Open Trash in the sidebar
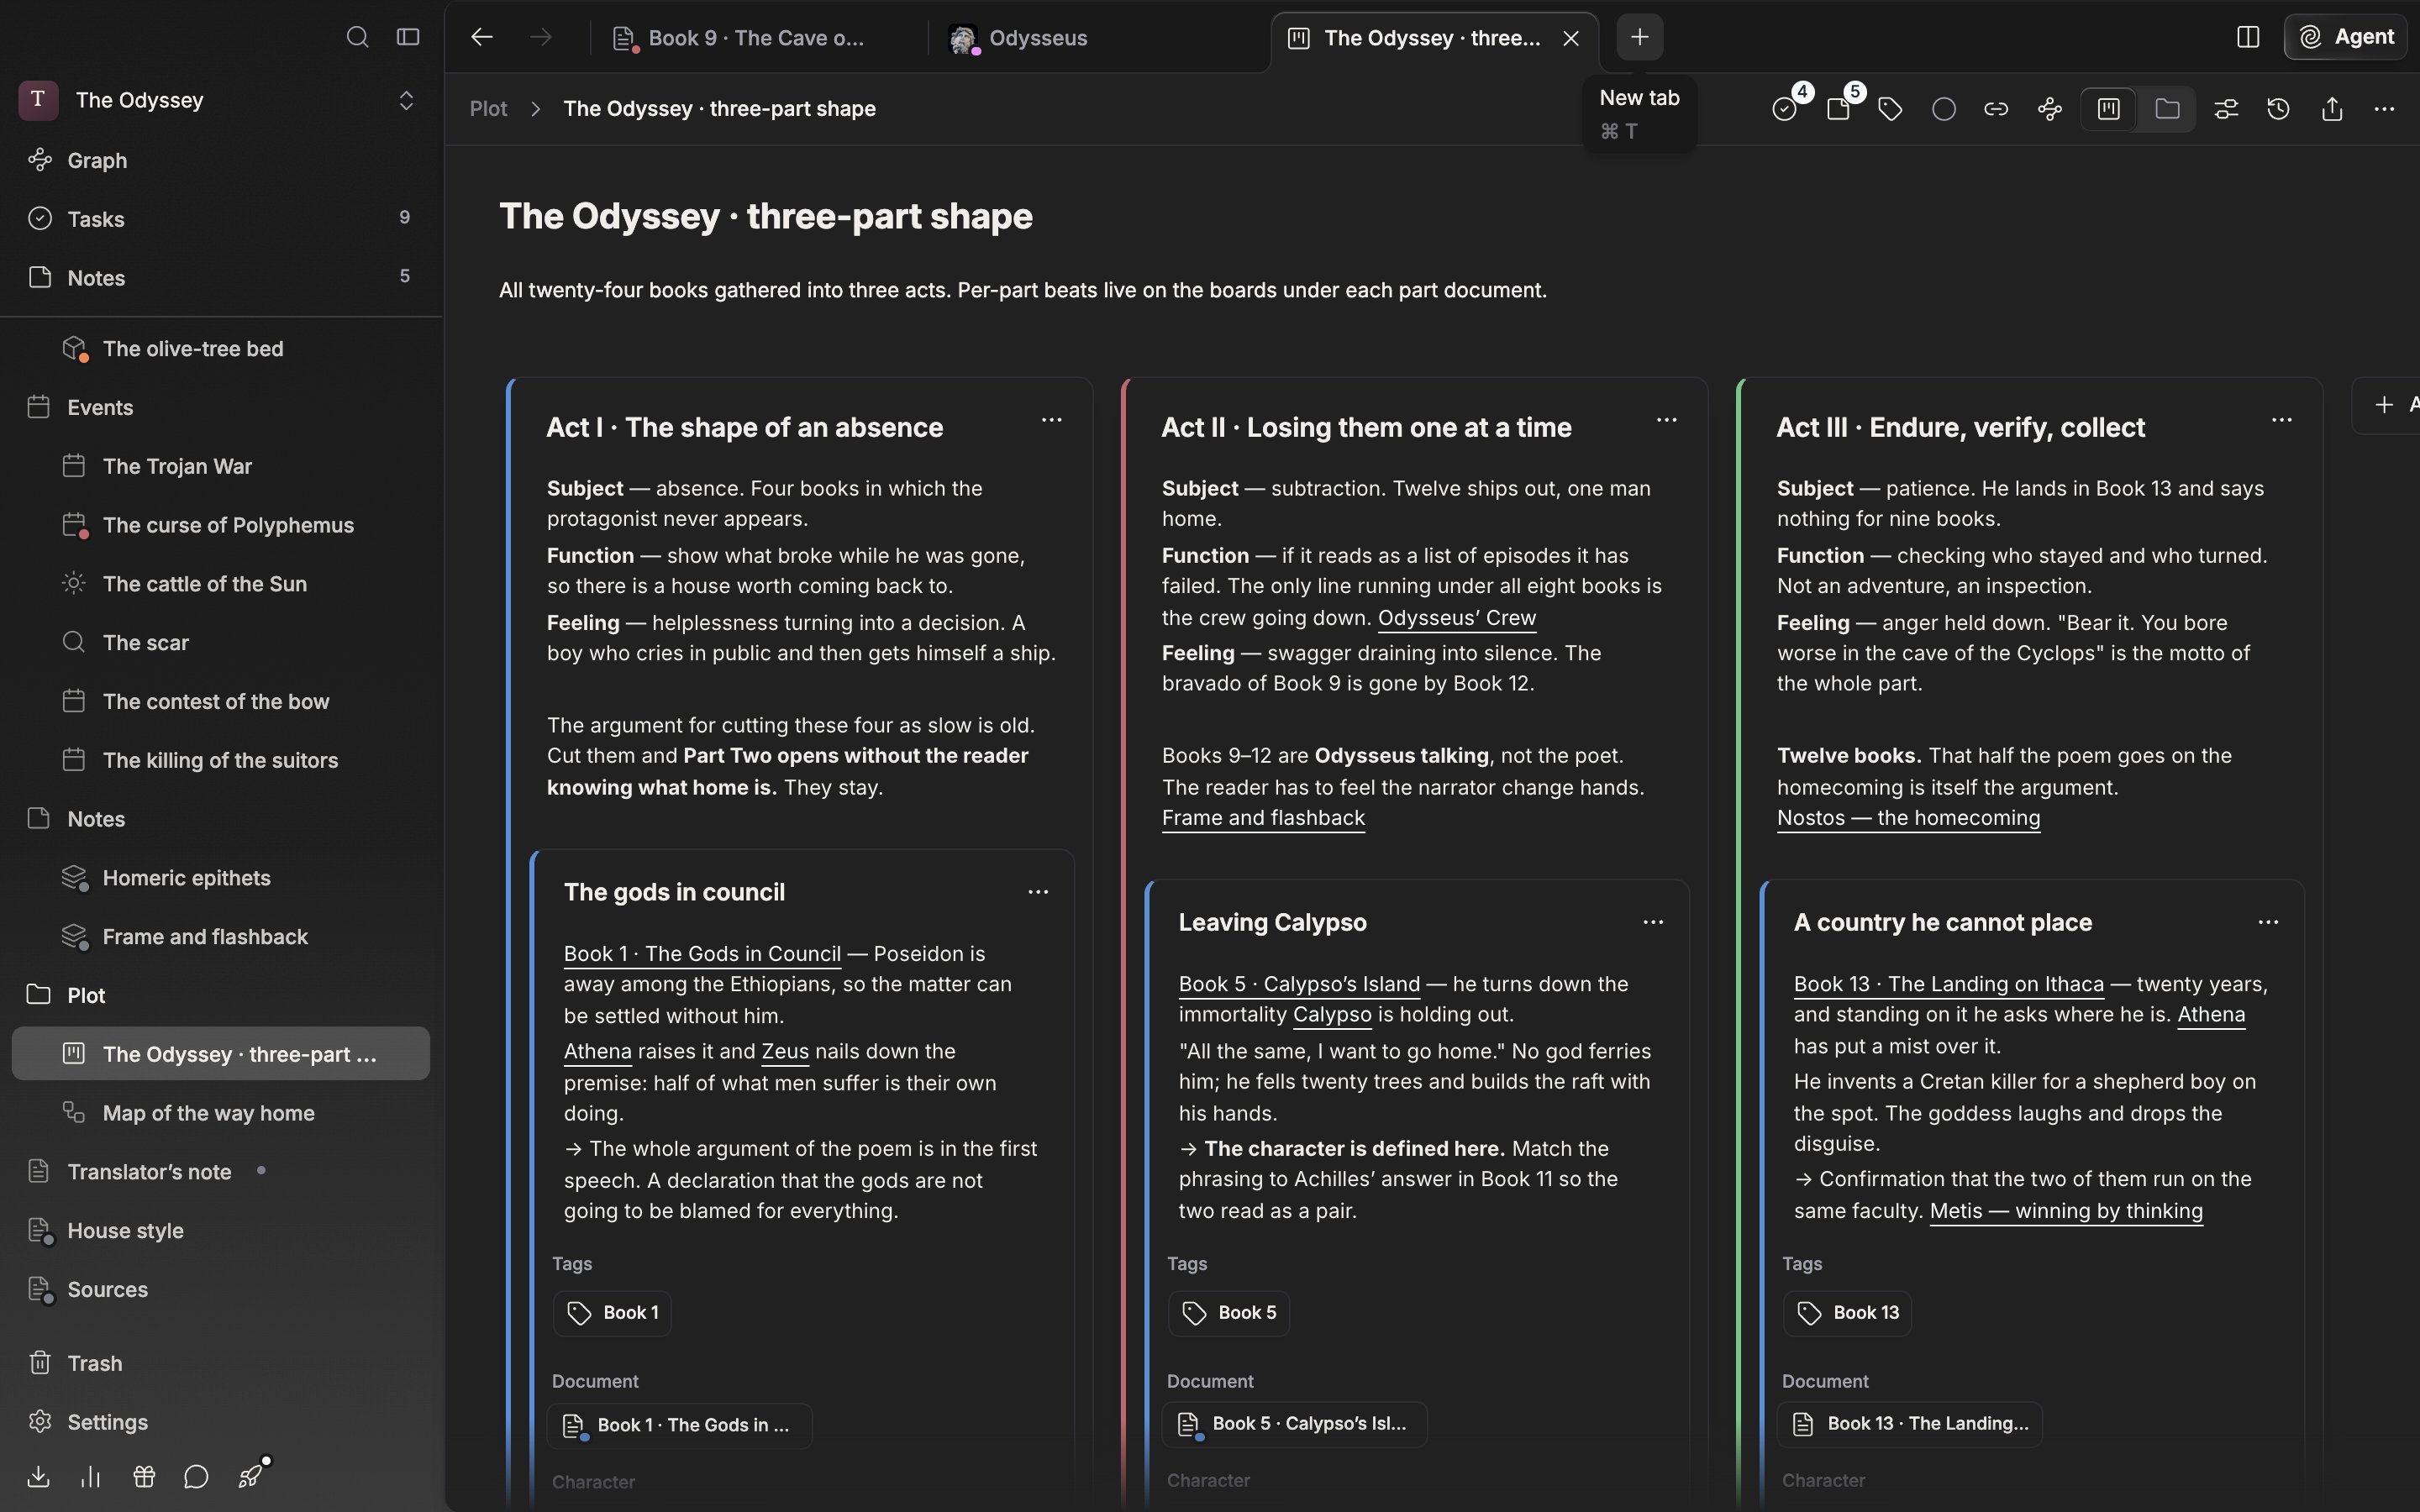 (221, 1363)
